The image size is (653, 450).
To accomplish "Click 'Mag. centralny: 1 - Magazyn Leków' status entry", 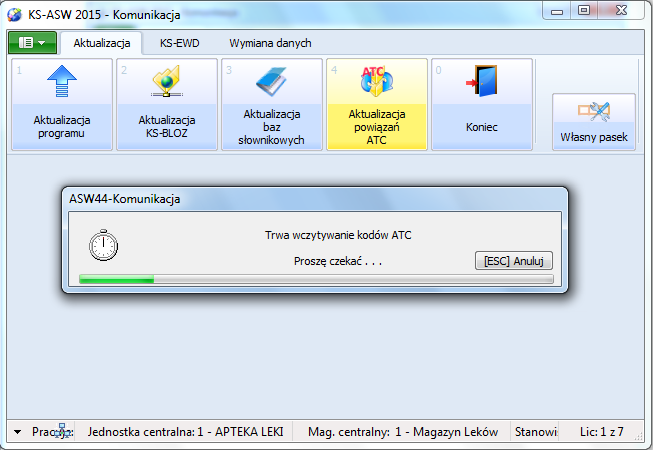I will pos(403,432).
